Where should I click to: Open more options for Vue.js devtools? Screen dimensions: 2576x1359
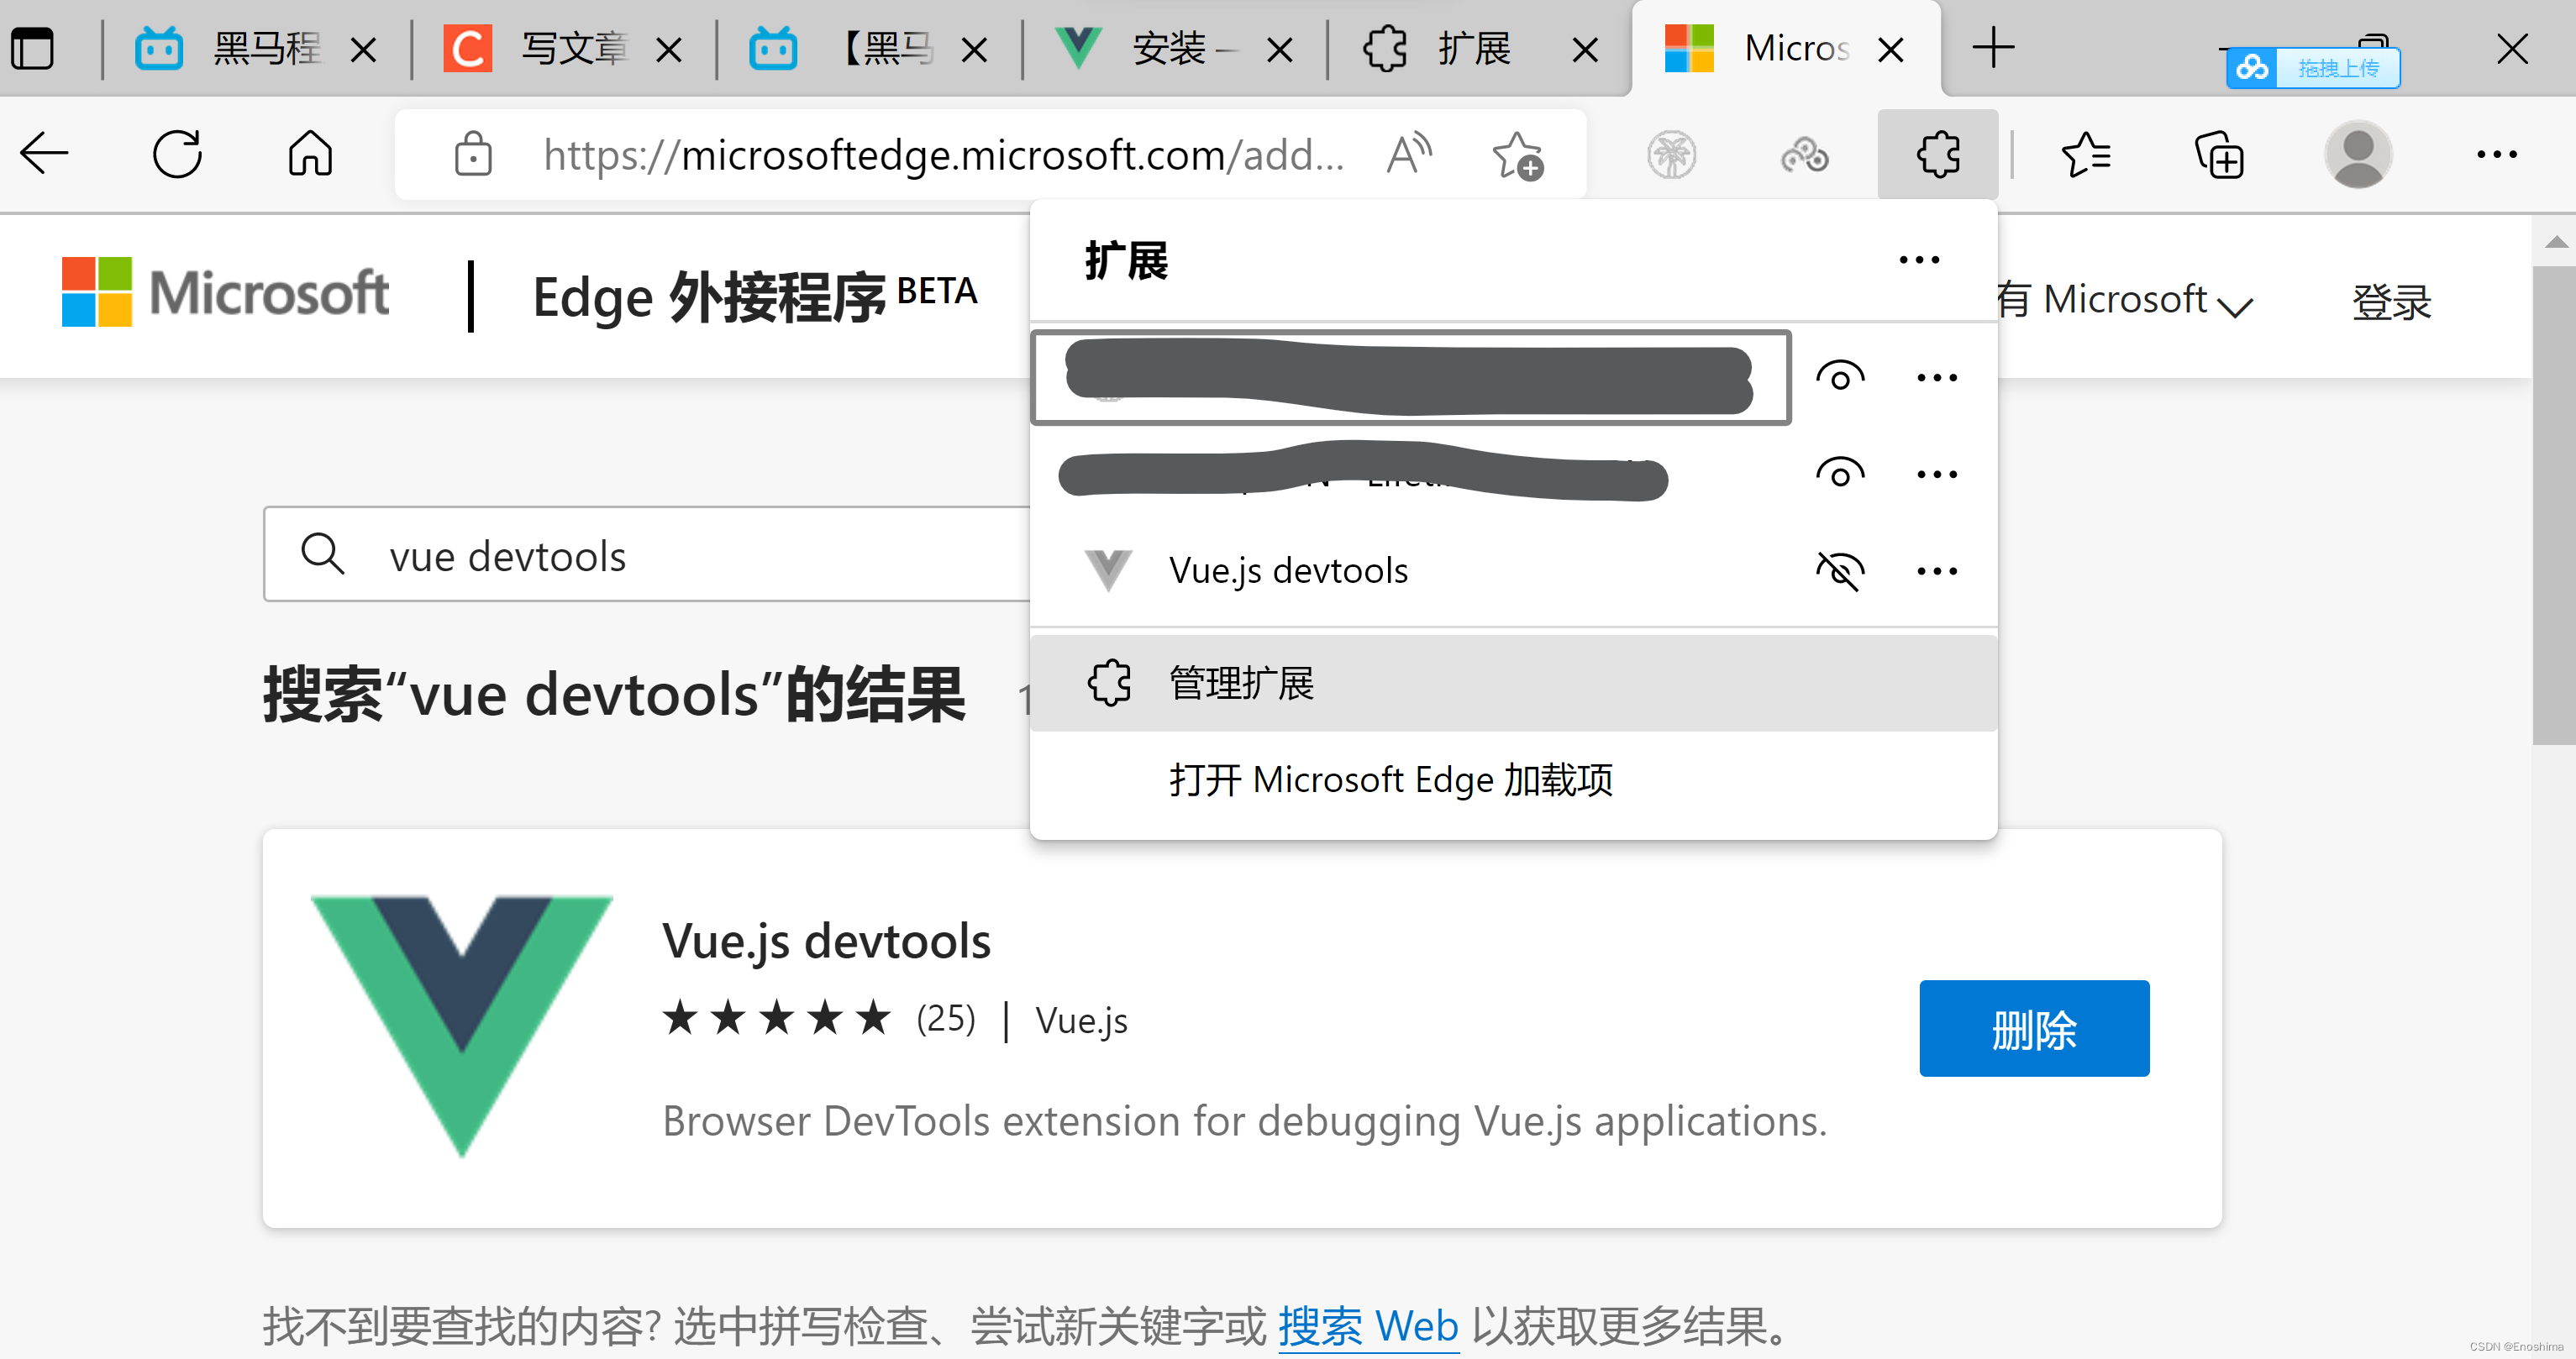pos(1936,571)
